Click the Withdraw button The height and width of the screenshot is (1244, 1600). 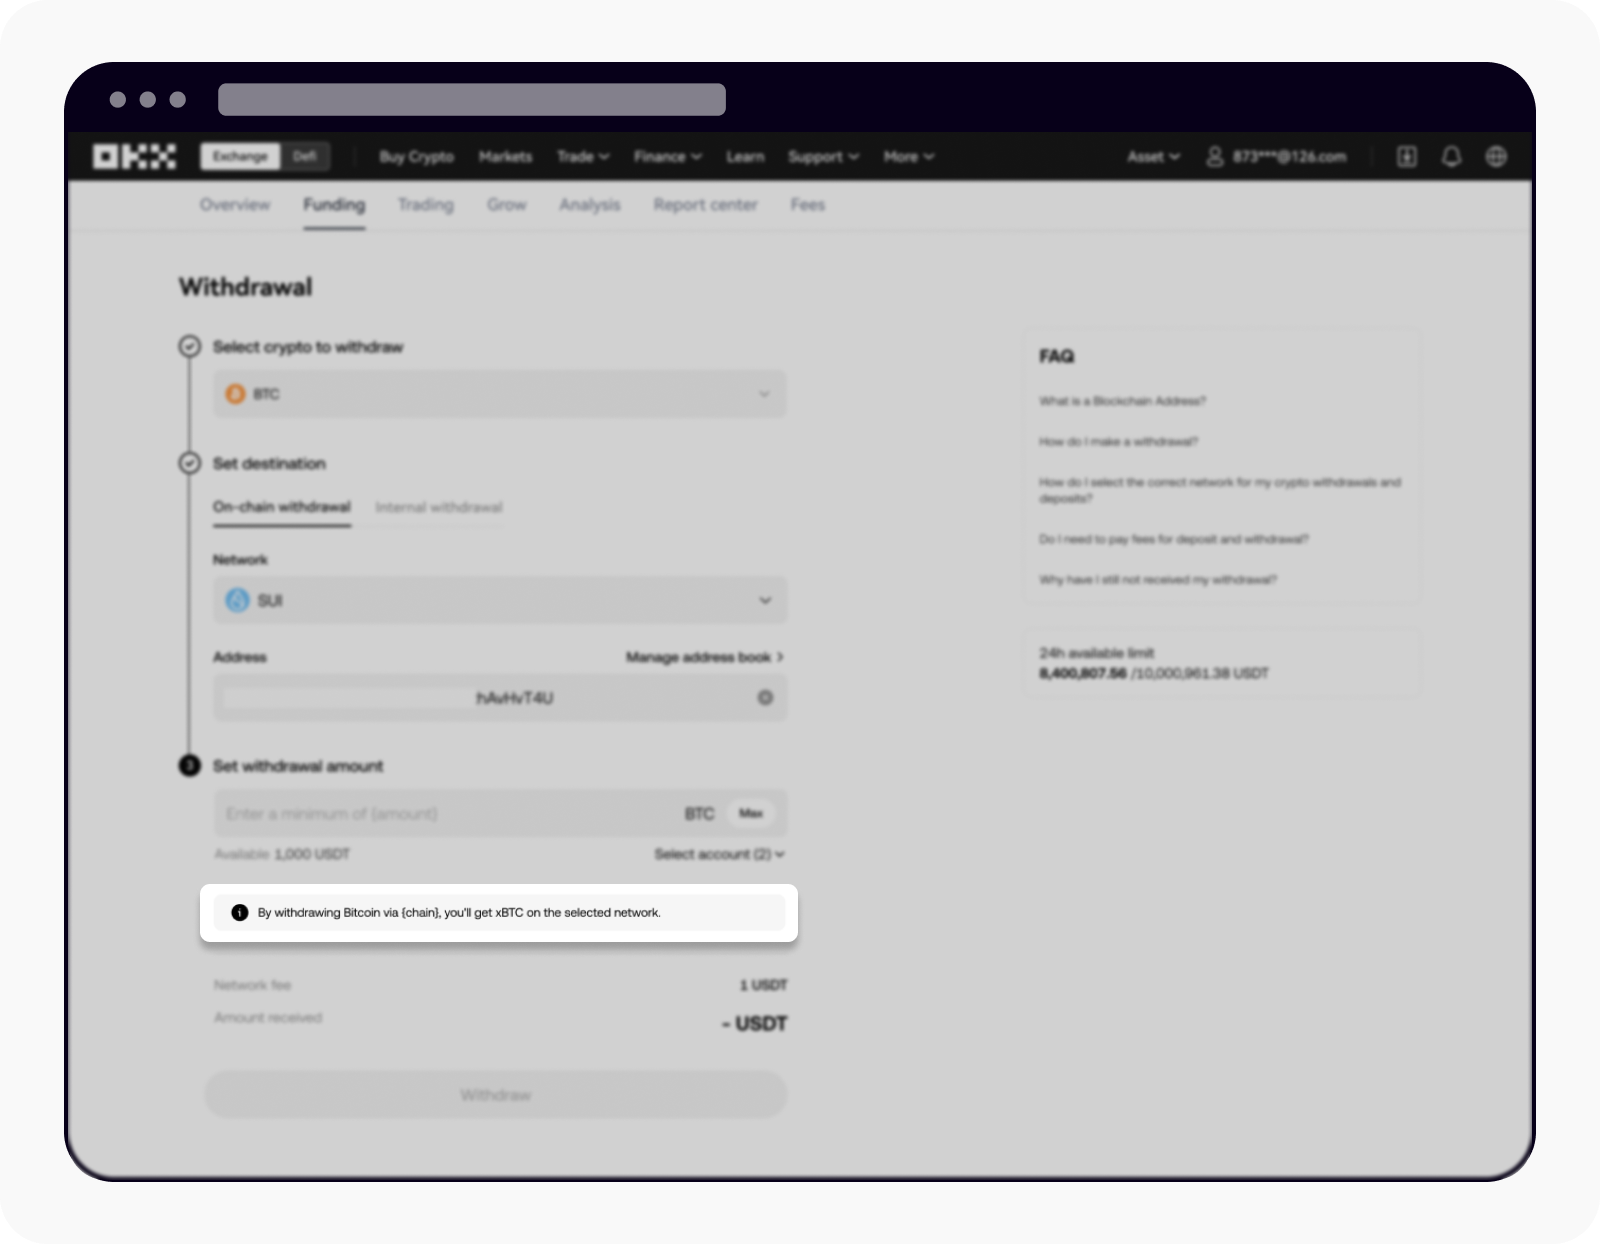pos(496,1095)
